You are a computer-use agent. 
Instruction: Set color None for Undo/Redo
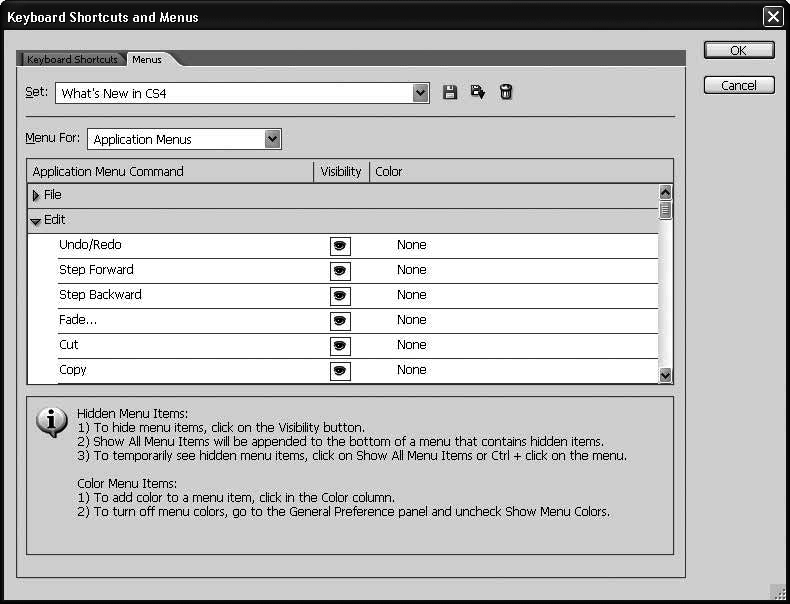[x=412, y=245]
